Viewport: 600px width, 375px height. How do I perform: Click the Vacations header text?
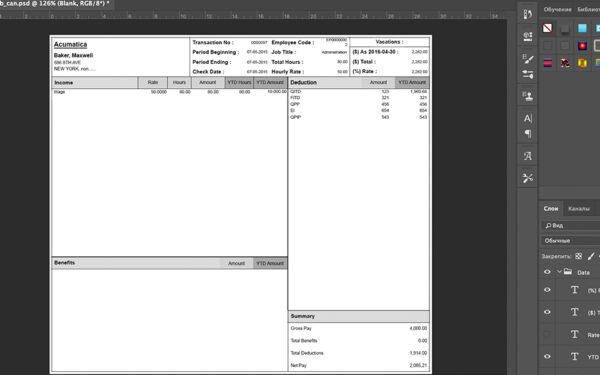tap(389, 42)
